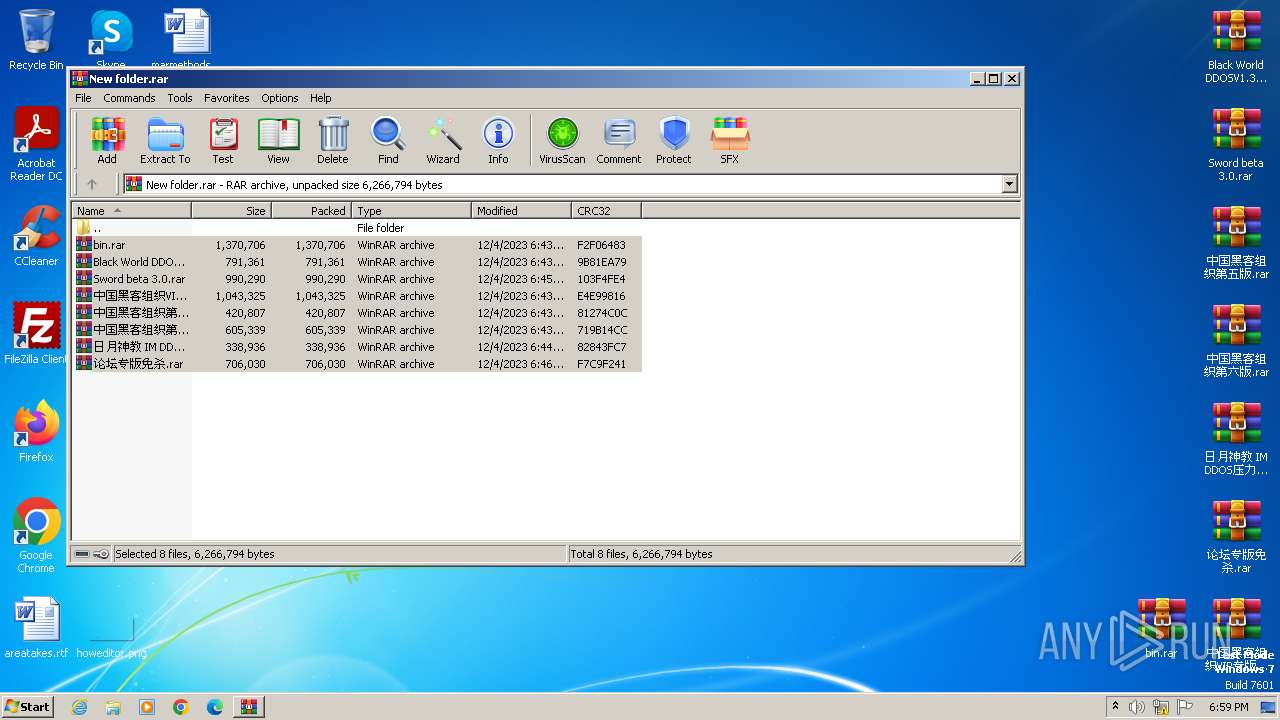Open the View file tool
The height and width of the screenshot is (720, 1280).
point(278,140)
